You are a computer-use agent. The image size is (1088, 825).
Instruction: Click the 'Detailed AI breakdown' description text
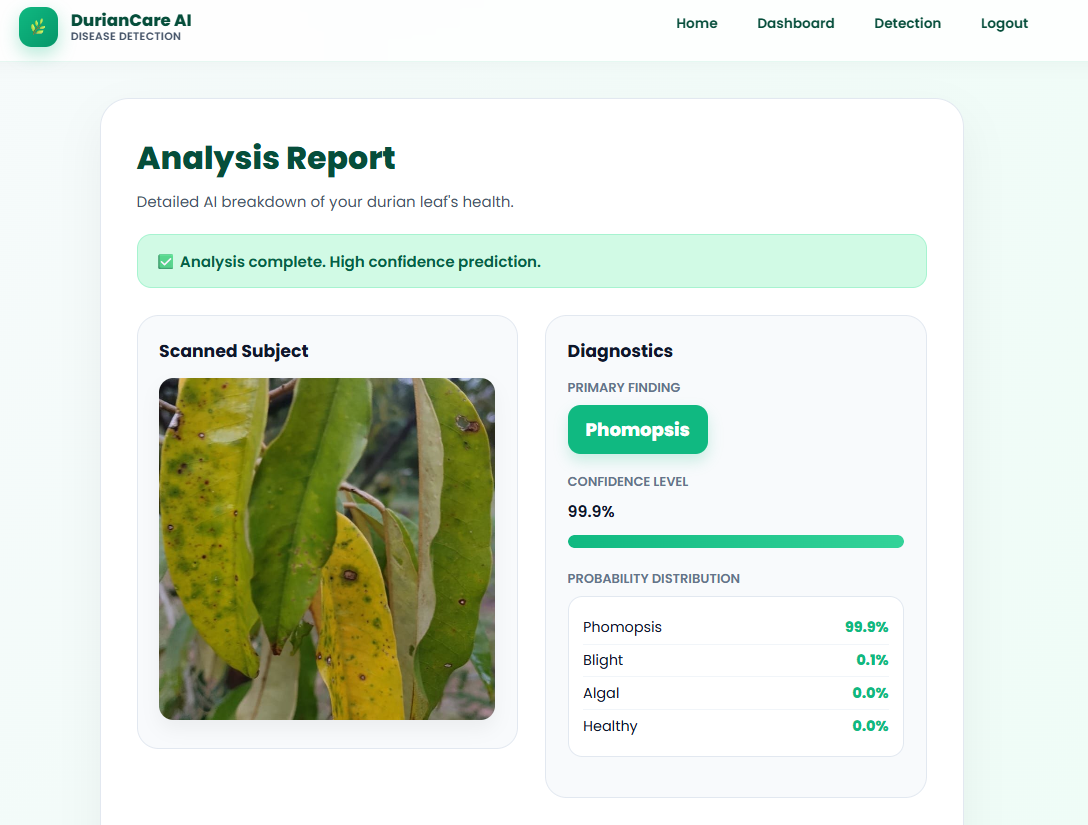click(x=325, y=202)
